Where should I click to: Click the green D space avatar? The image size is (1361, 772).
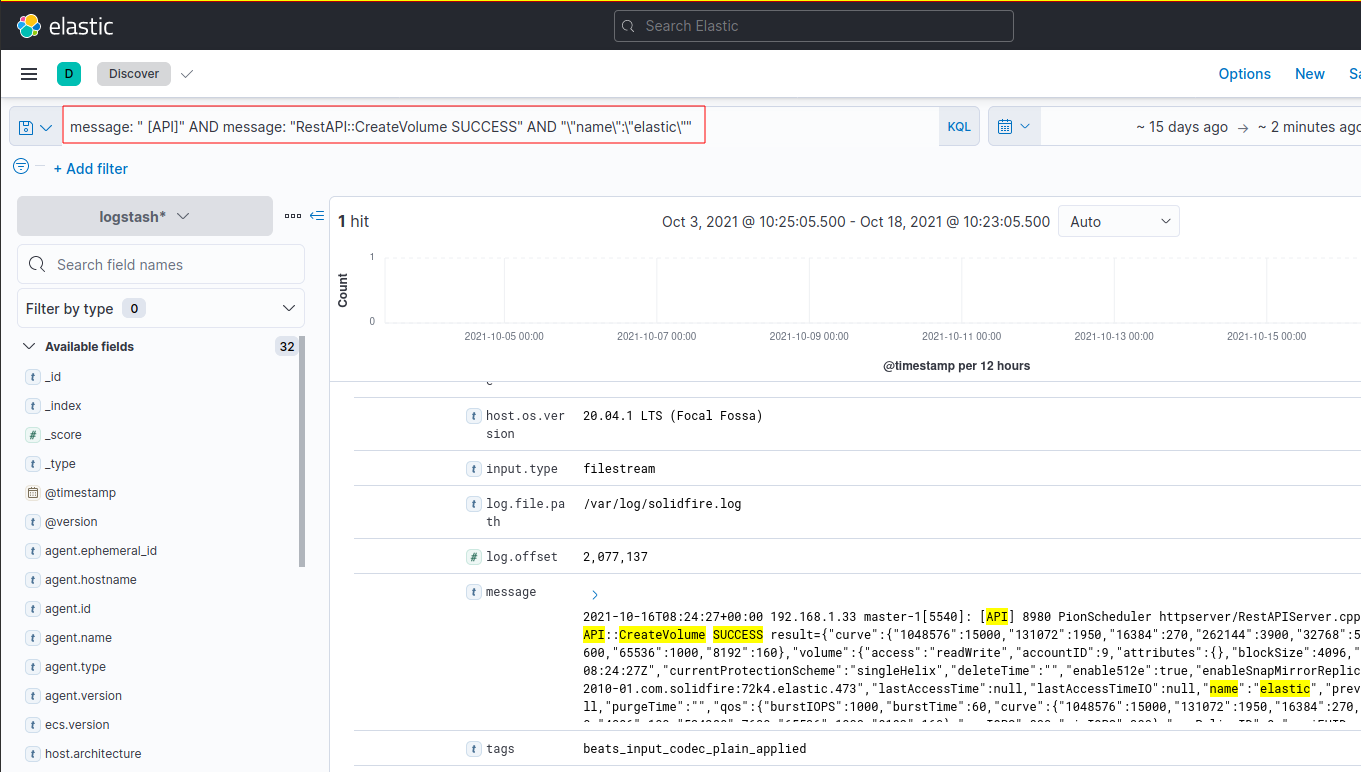coord(69,73)
